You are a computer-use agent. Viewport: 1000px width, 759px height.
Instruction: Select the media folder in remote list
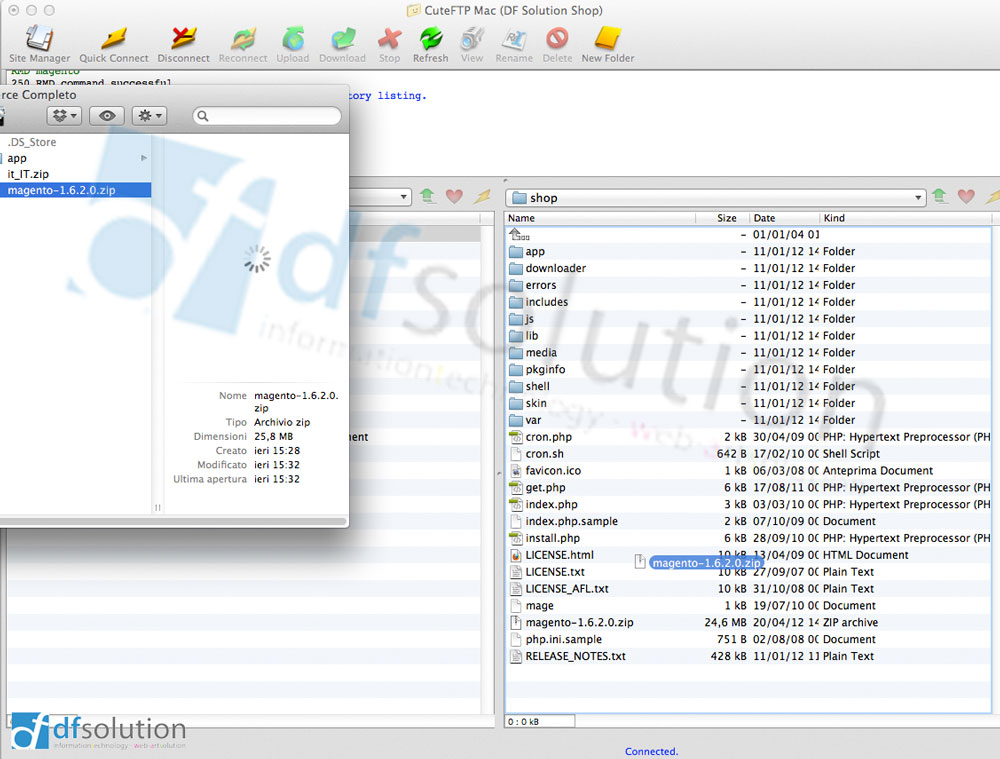pos(749,353)
